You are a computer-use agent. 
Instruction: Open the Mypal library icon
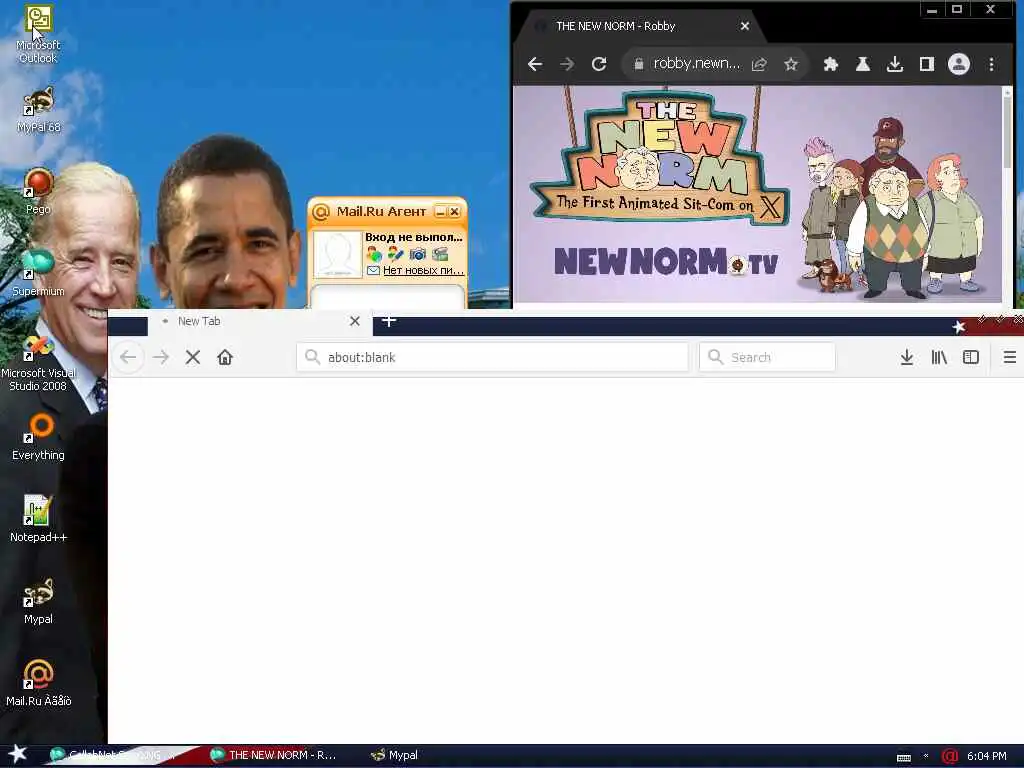point(939,357)
